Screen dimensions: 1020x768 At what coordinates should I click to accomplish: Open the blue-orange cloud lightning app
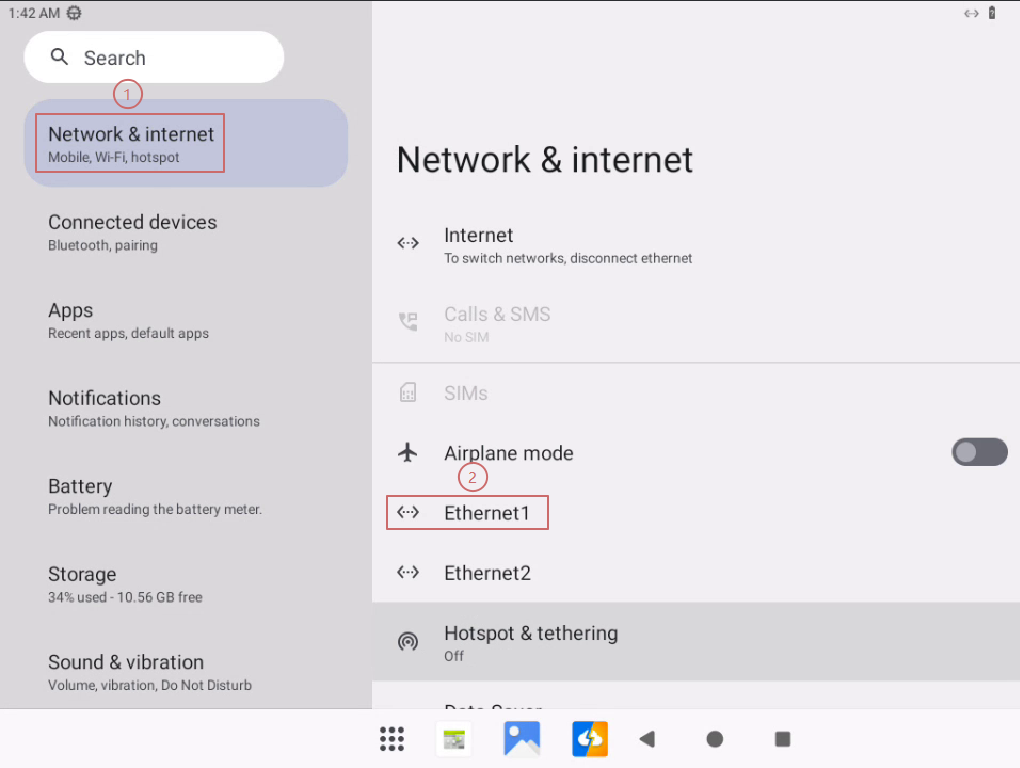[590, 739]
